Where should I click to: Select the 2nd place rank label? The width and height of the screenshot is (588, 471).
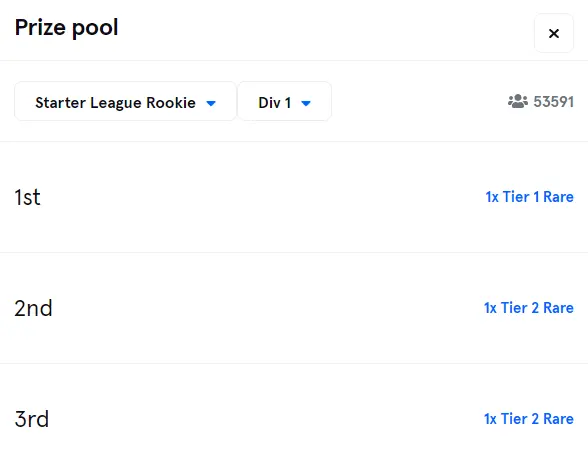tap(33, 308)
